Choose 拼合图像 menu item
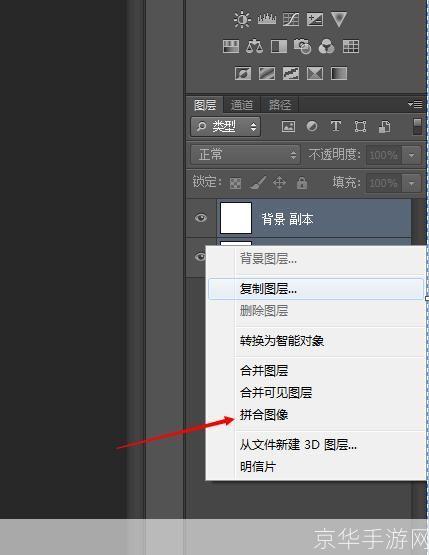The image size is (429, 555). tap(316, 414)
